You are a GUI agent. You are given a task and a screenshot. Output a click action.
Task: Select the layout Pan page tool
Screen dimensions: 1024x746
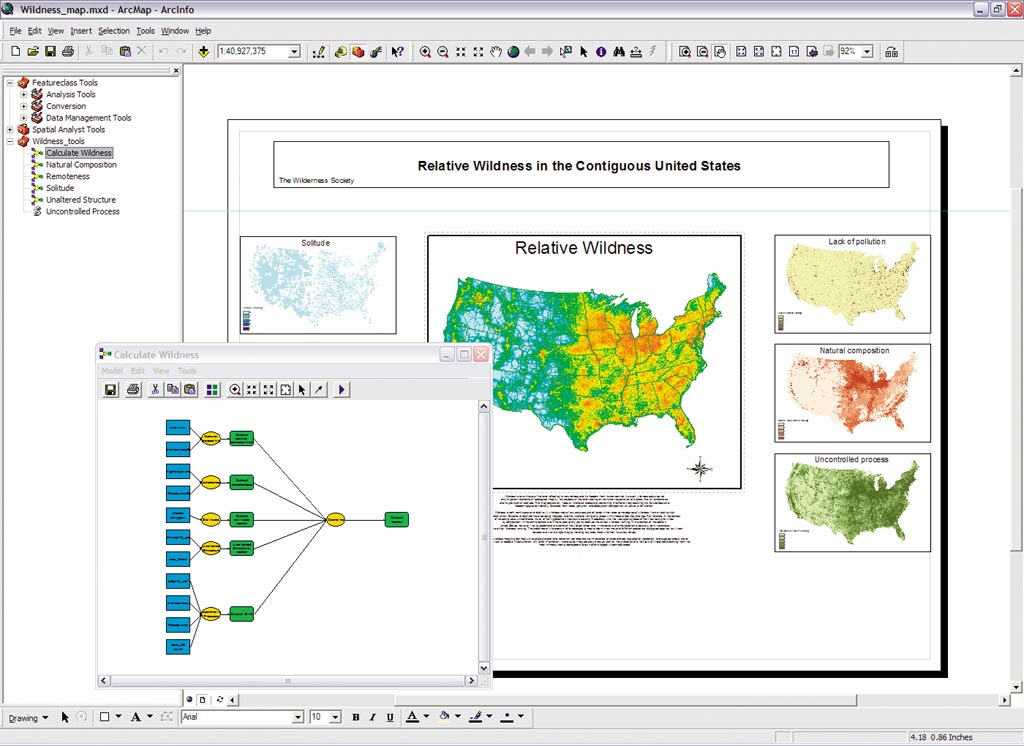tap(720, 52)
